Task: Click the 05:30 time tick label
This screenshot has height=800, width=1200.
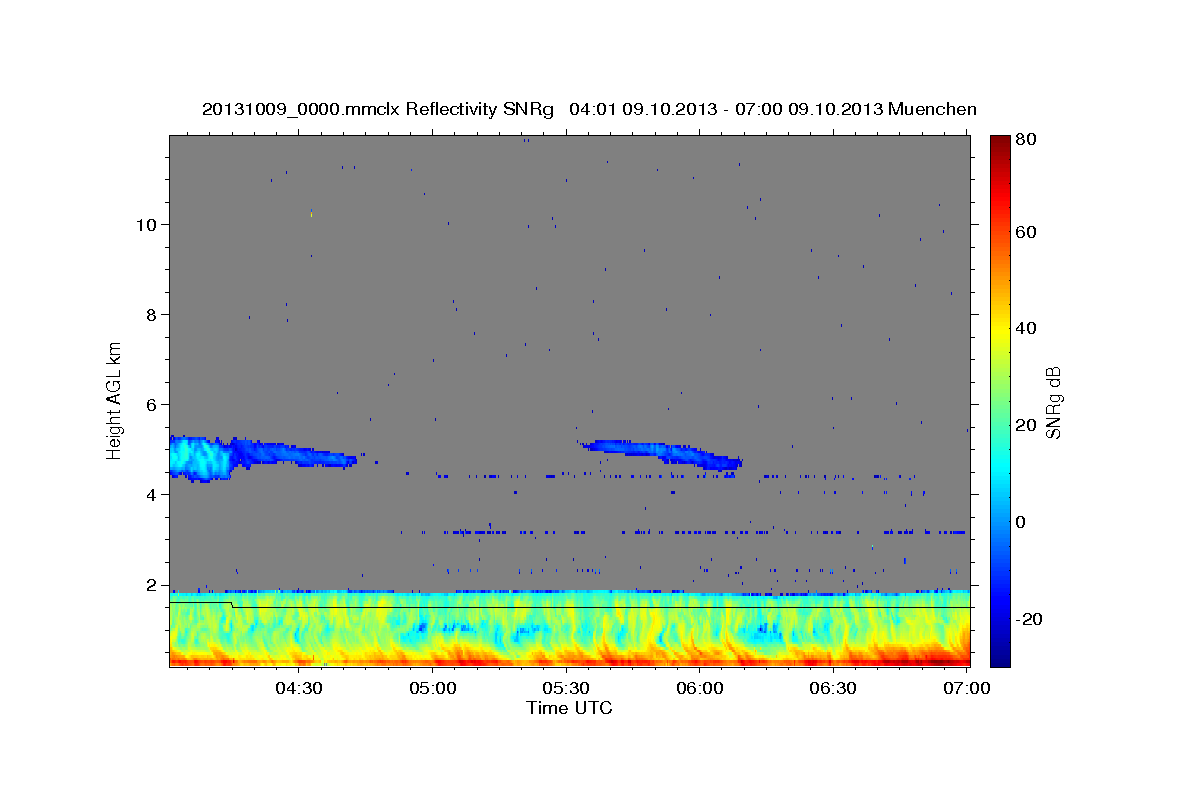Action: tap(566, 688)
